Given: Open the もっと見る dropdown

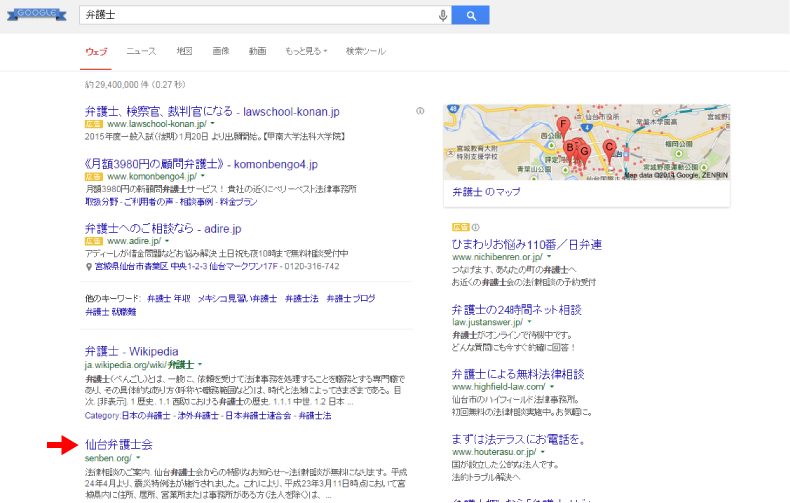Looking at the screenshot, I should (x=306, y=51).
